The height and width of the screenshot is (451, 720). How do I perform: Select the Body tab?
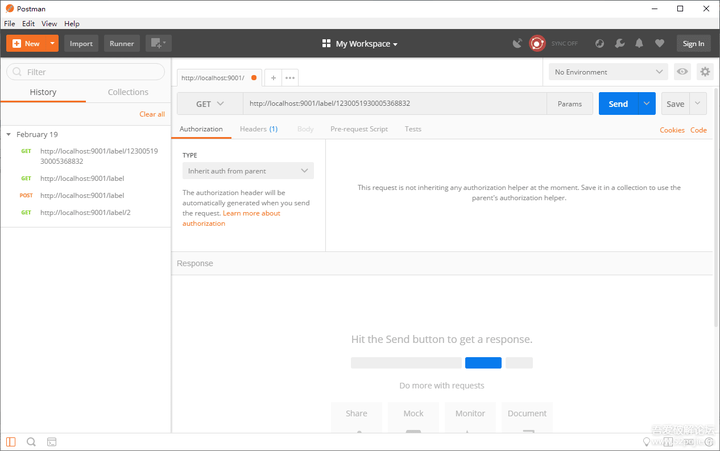pyautogui.click(x=305, y=129)
